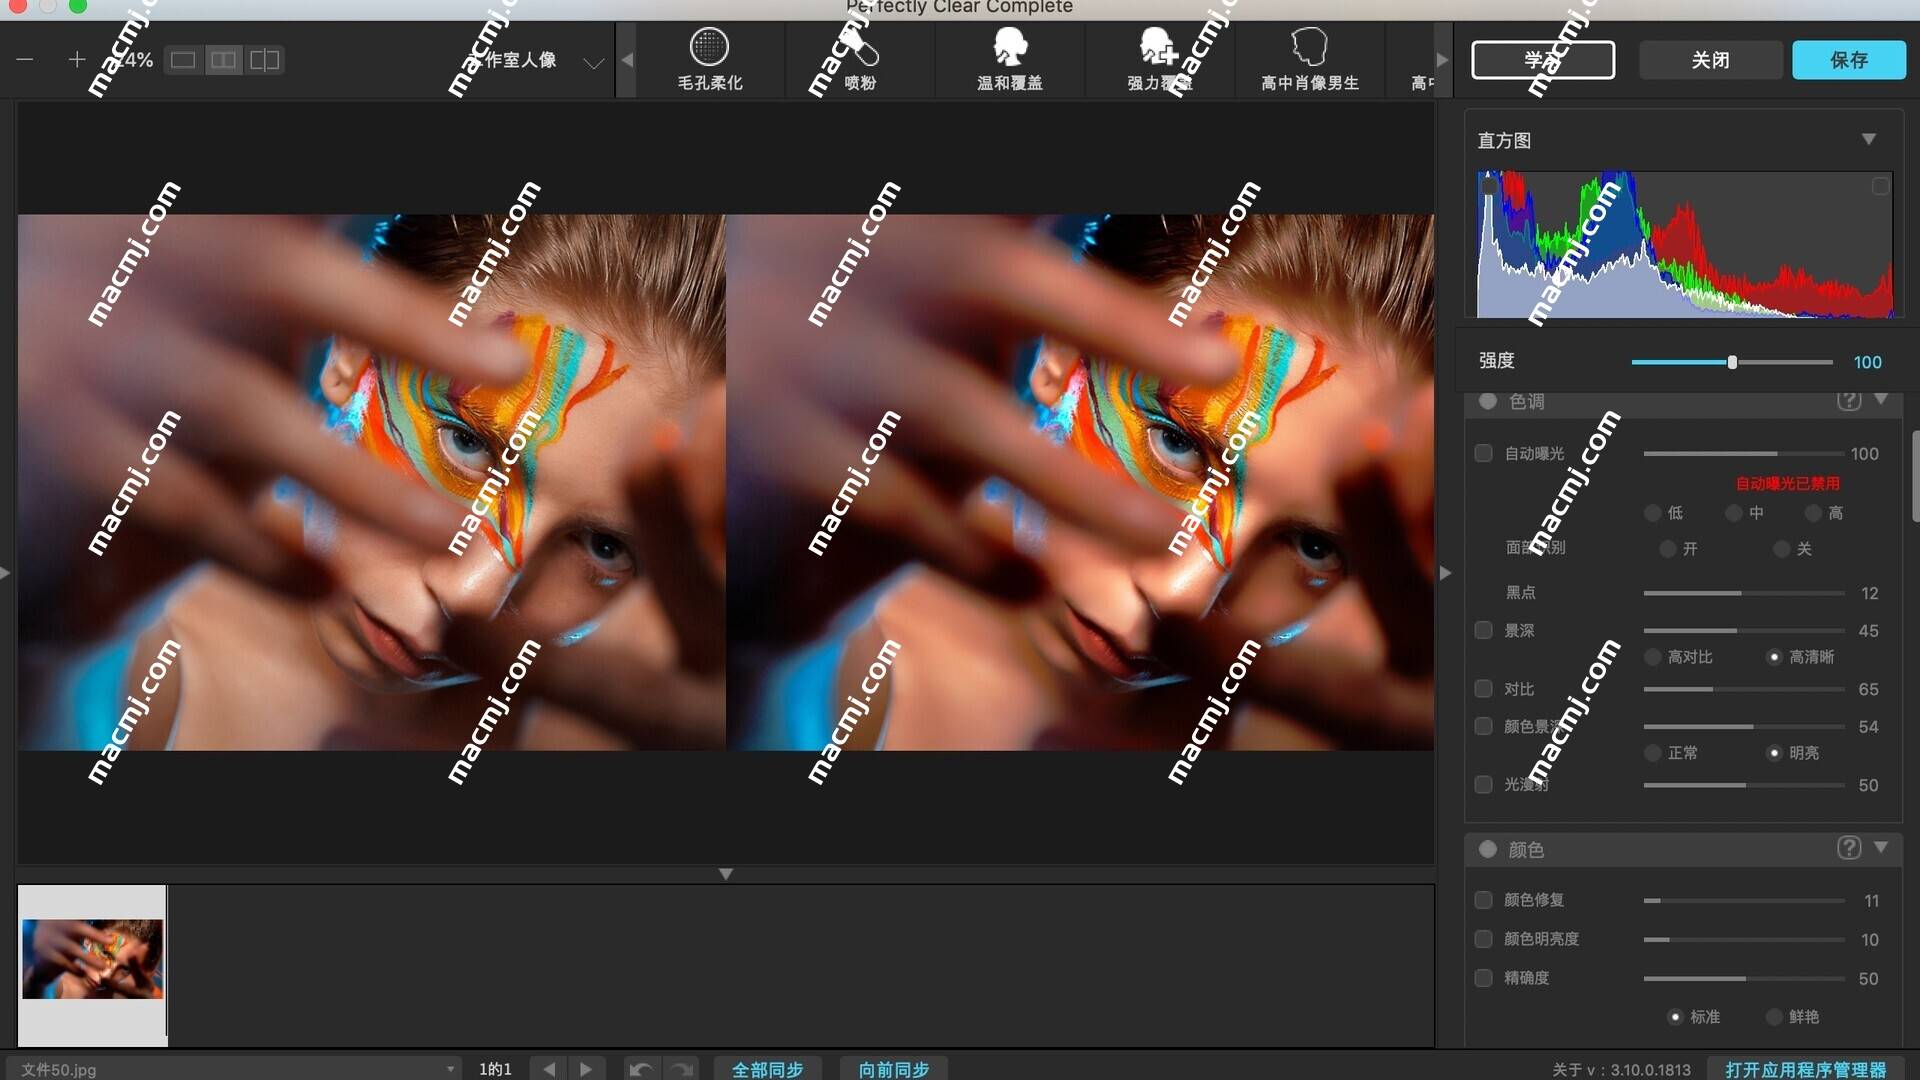The image size is (1920, 1080).
Task: Click the 学习 button
Action: tap(1543, 60)
